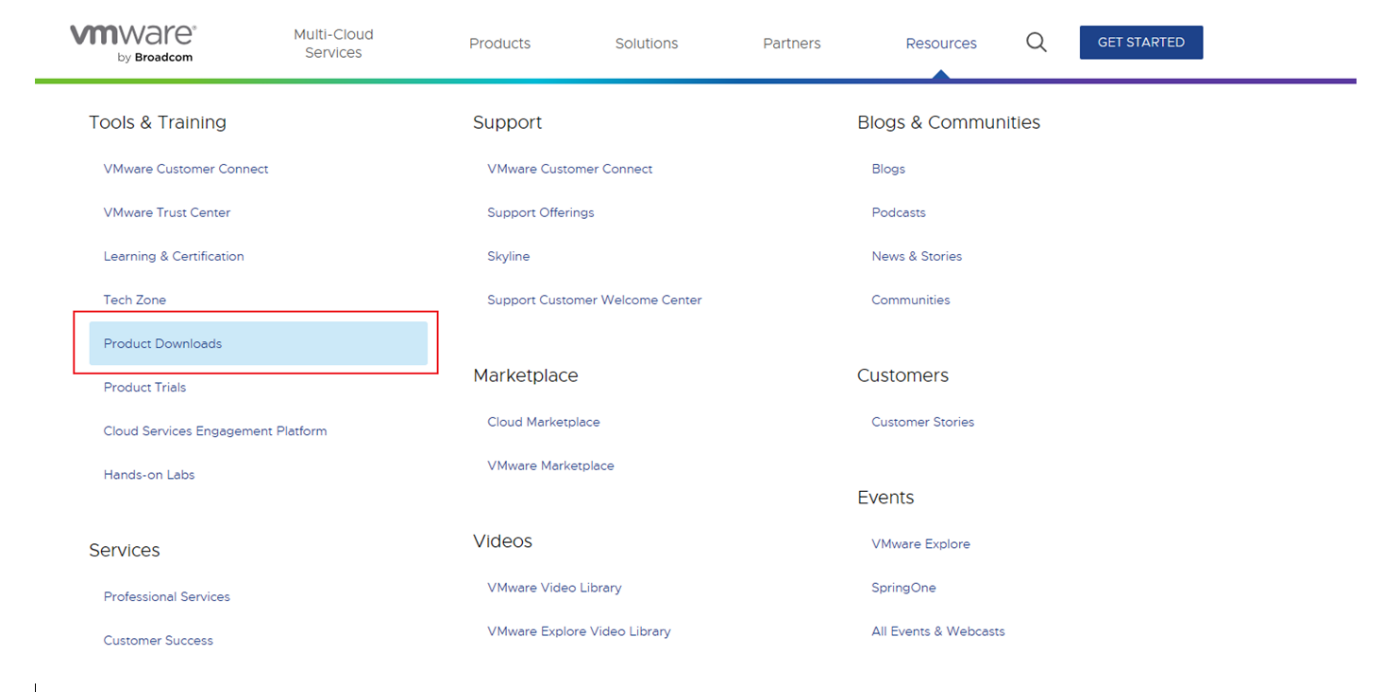
Task: Open Customer Stories link
Action: (x=923, y=422)
